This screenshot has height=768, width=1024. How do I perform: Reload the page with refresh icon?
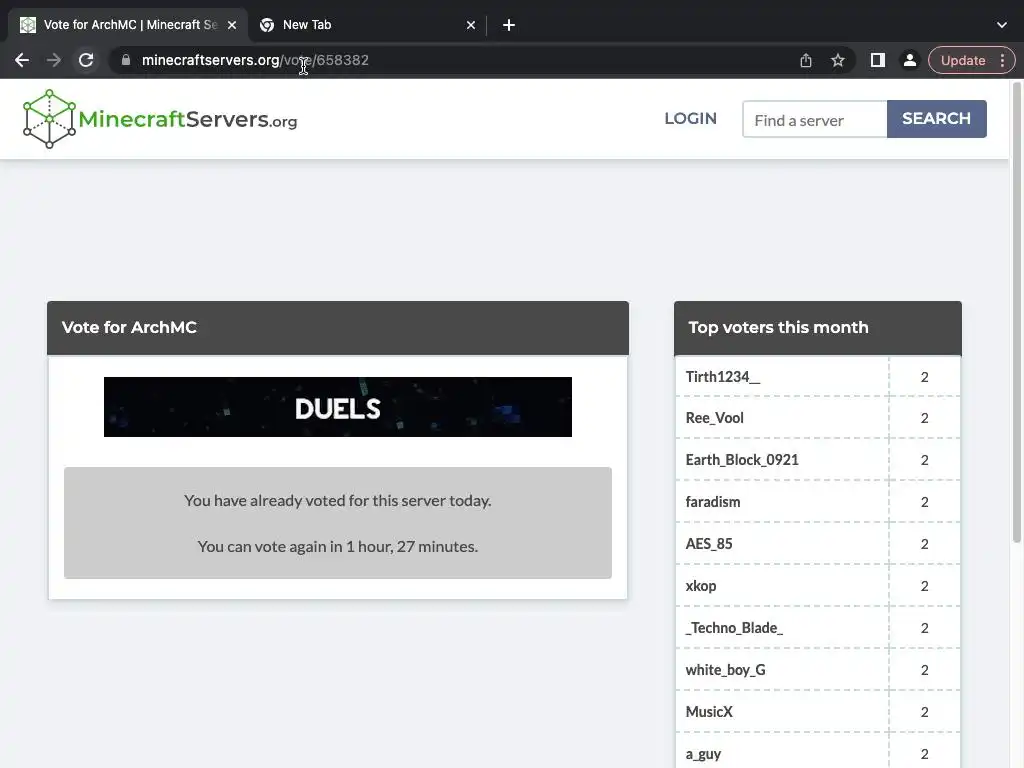[x=86, y=60]
